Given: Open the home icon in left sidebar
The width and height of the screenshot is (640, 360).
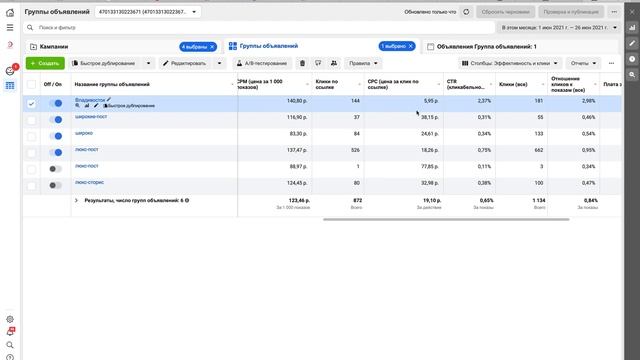Looking at the screenshot, I should (10, 13).
